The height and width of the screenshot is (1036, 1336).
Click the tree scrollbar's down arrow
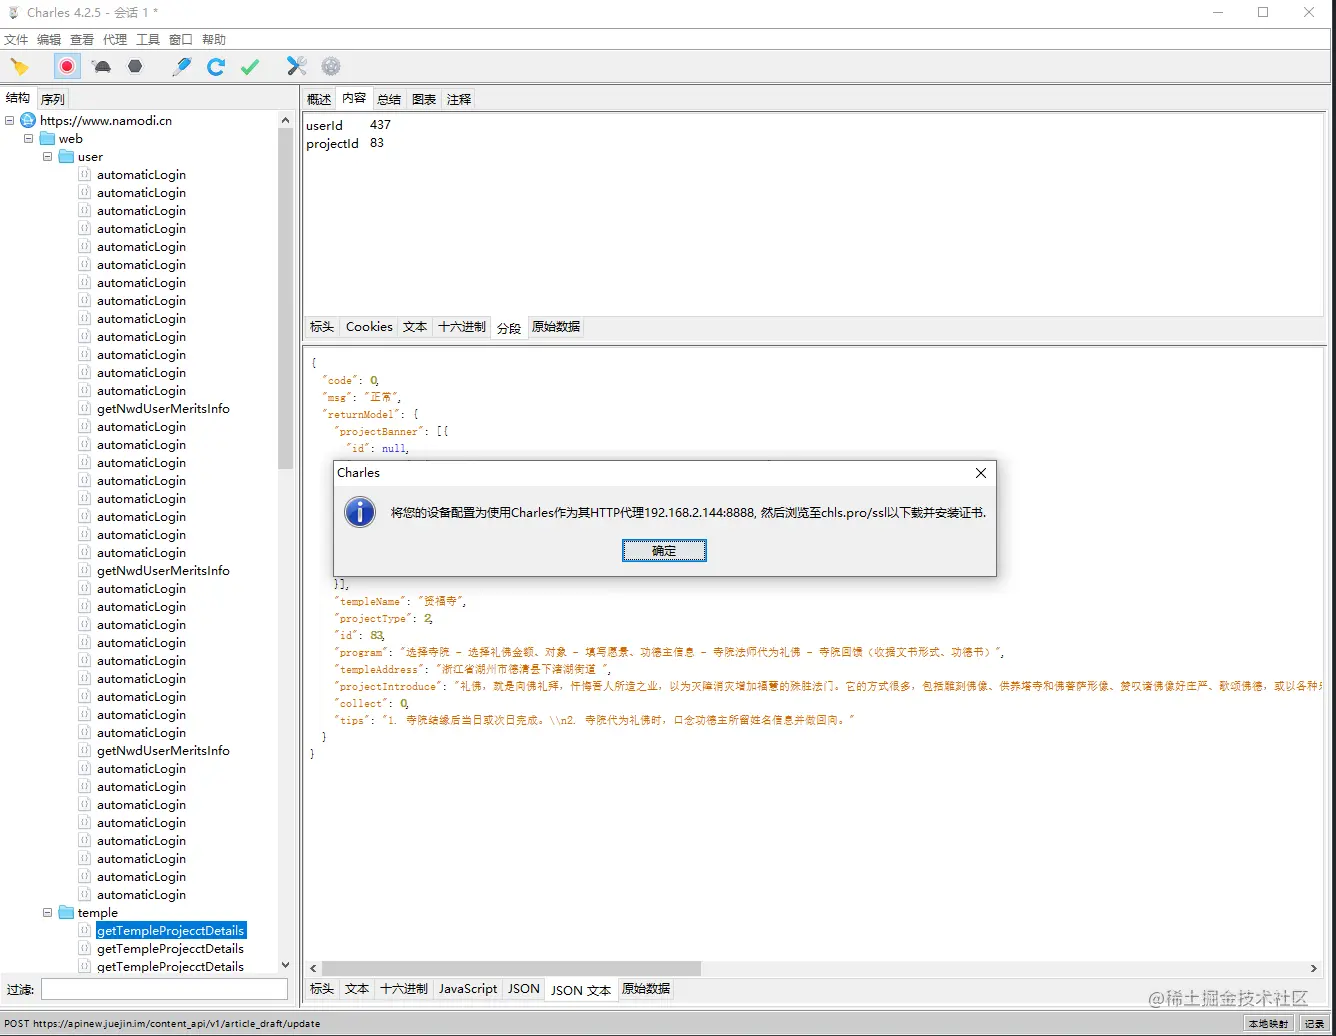pyautogui.click(x=286, y=965)
